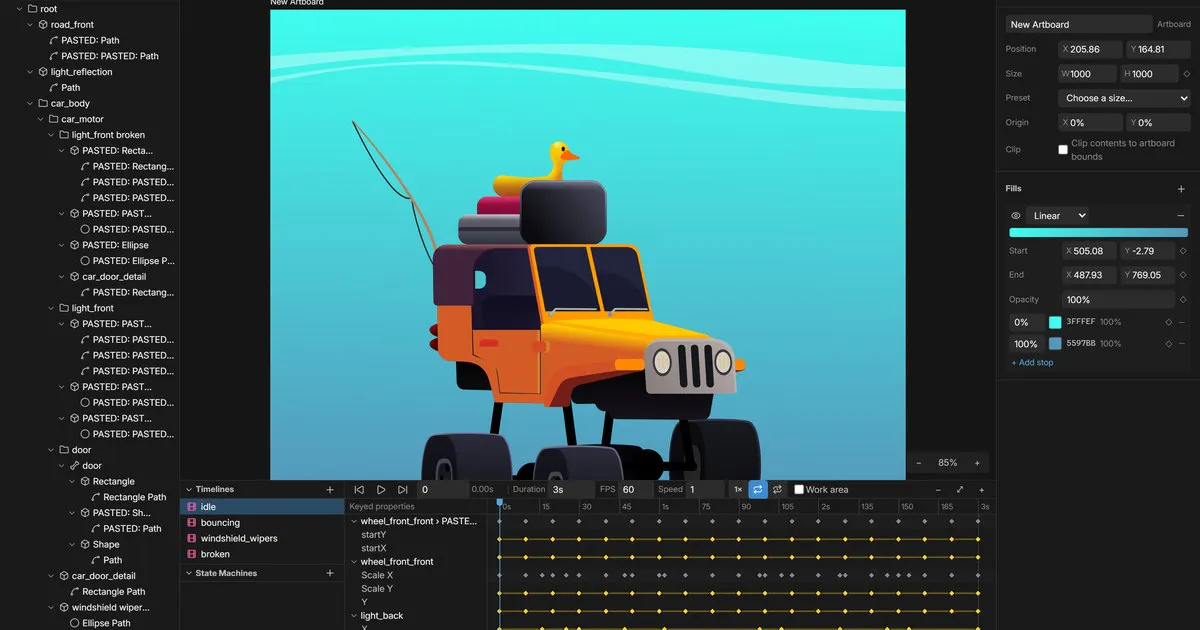Add a new timeline with plus icon
This screenshot has width=1200, height=630.
point(330,490)
